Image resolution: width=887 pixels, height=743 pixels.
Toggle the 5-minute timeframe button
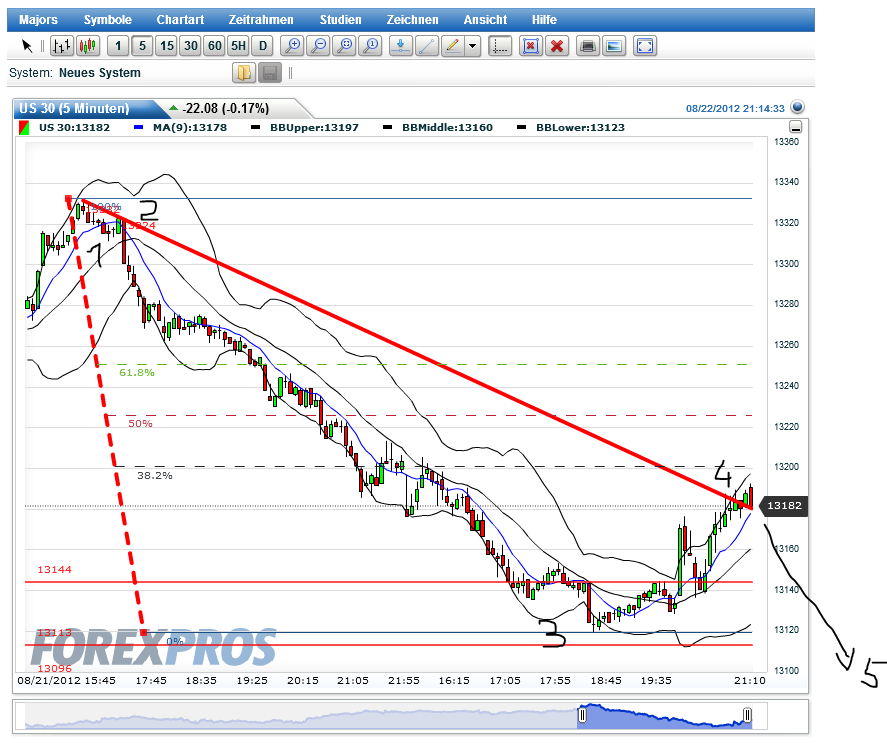141,46
